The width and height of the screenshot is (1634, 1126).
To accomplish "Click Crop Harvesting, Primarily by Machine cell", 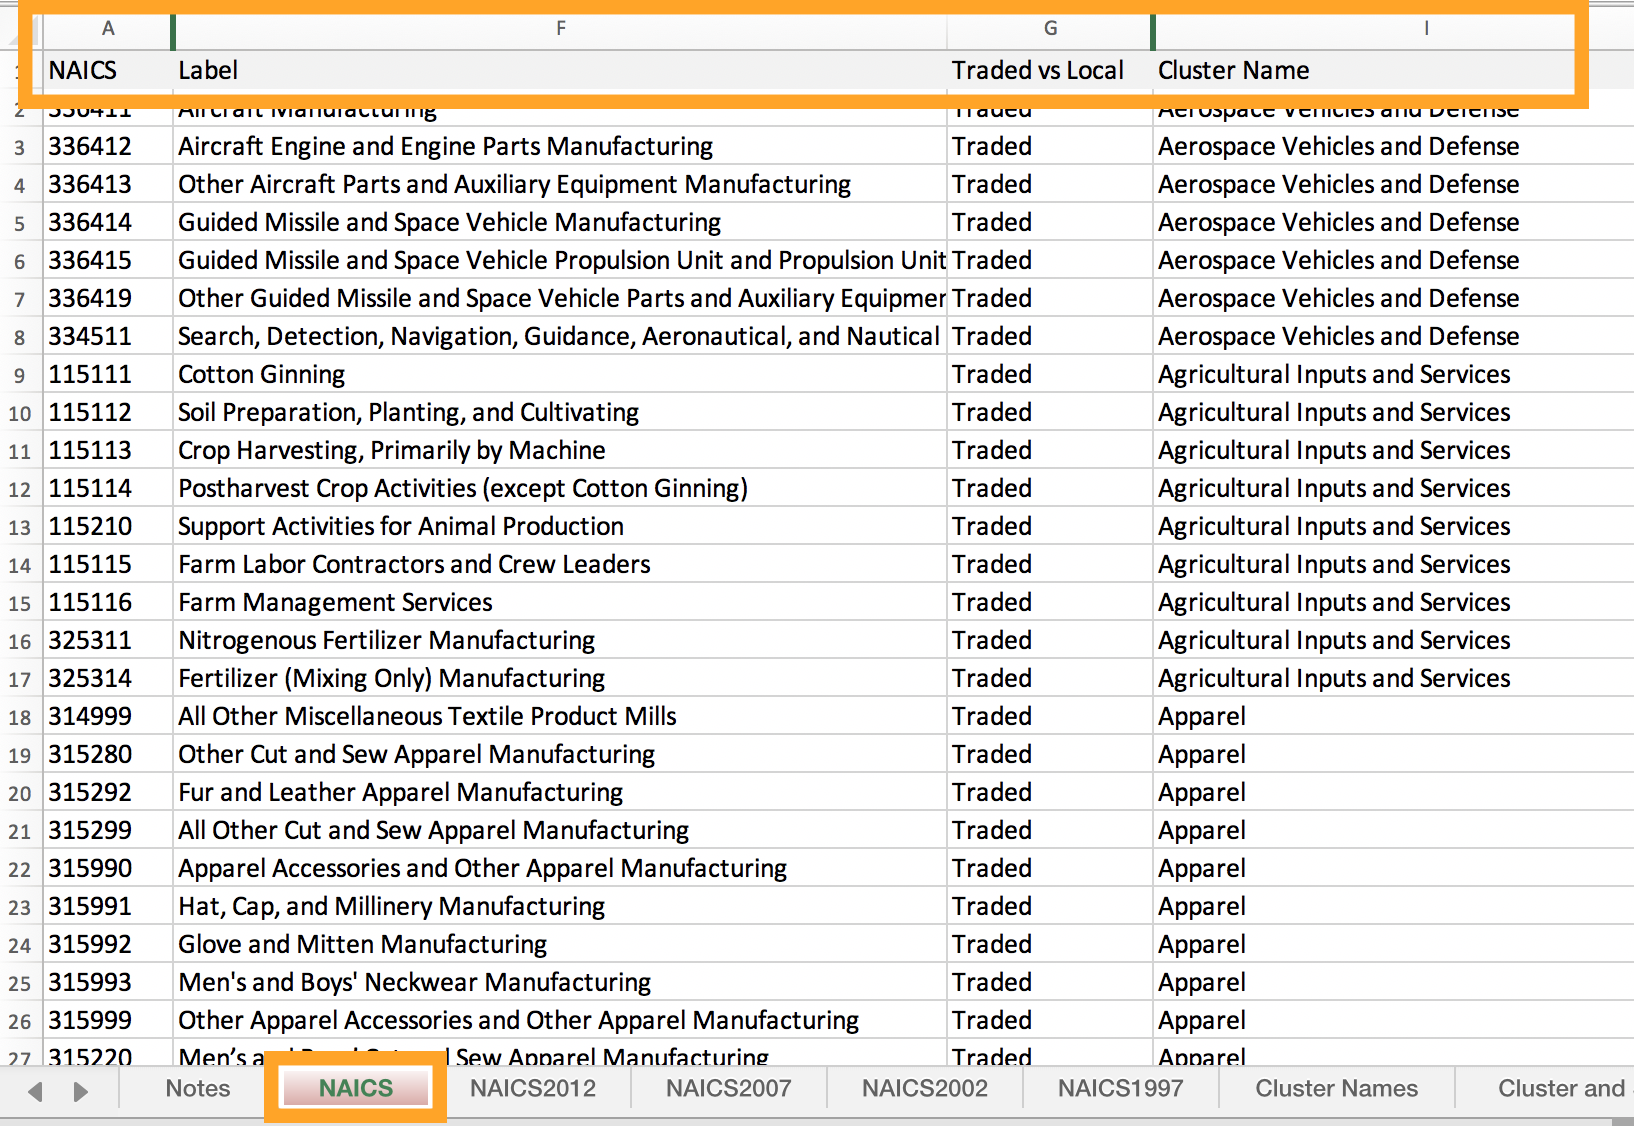I will pyautogui.click(x=561, y=450).
